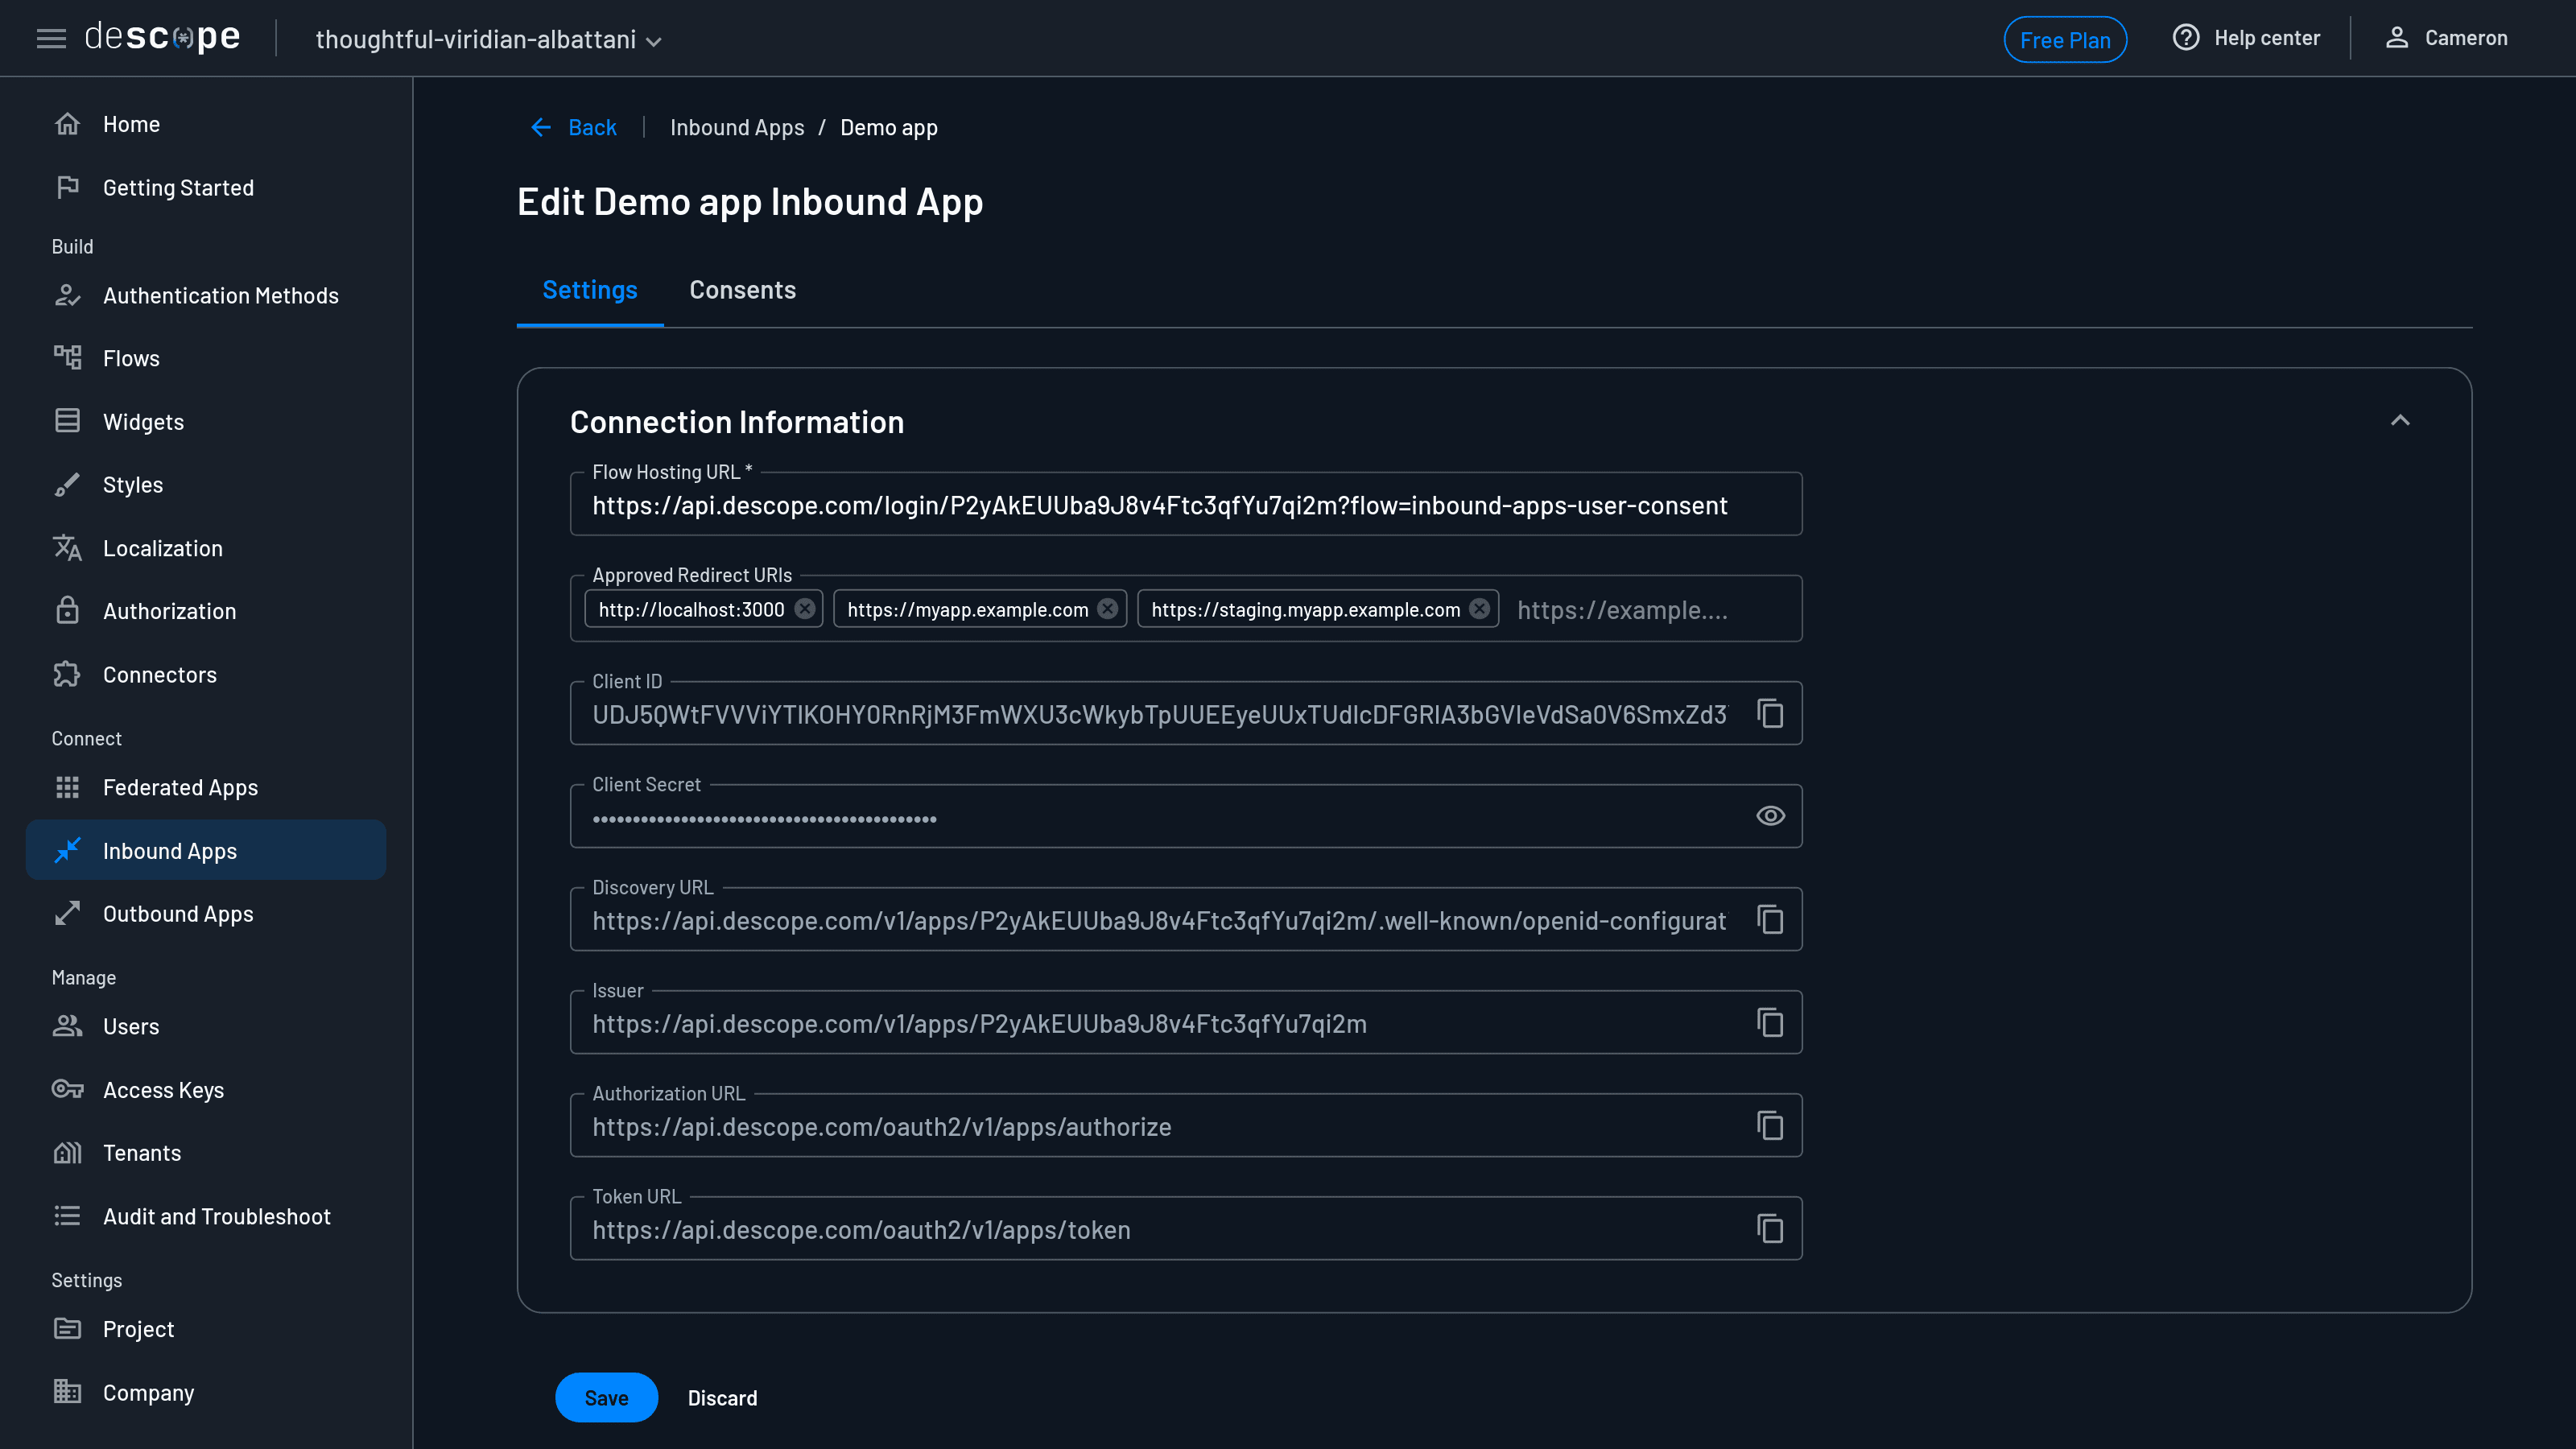
Task: Collapse the Connection Information section
Action: [2400, 421]
